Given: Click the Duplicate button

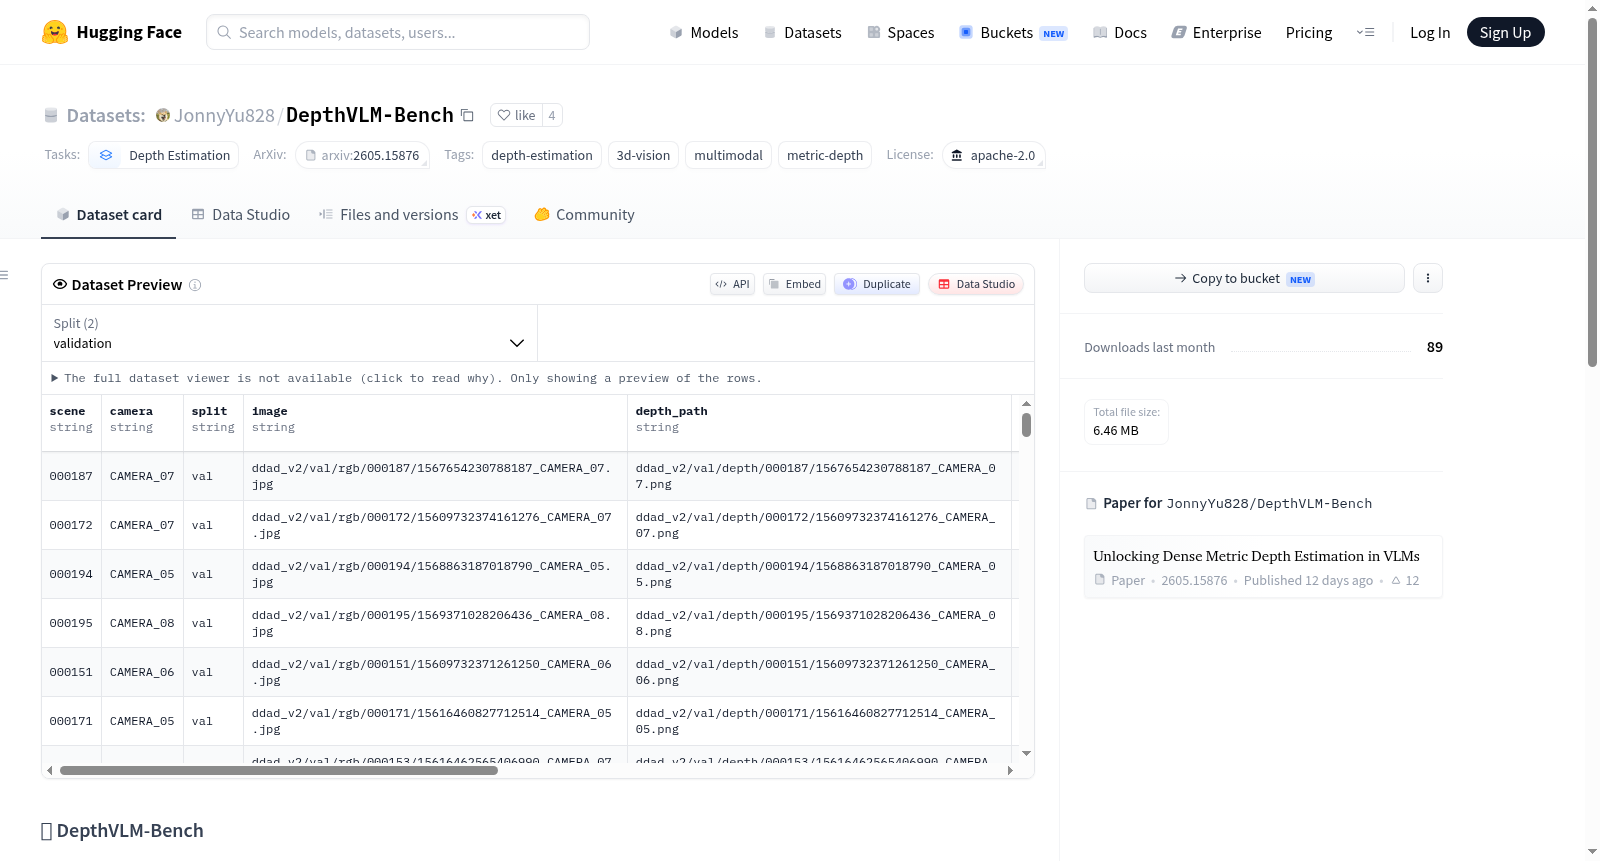Looking at the screenshot, I should 877,284.
